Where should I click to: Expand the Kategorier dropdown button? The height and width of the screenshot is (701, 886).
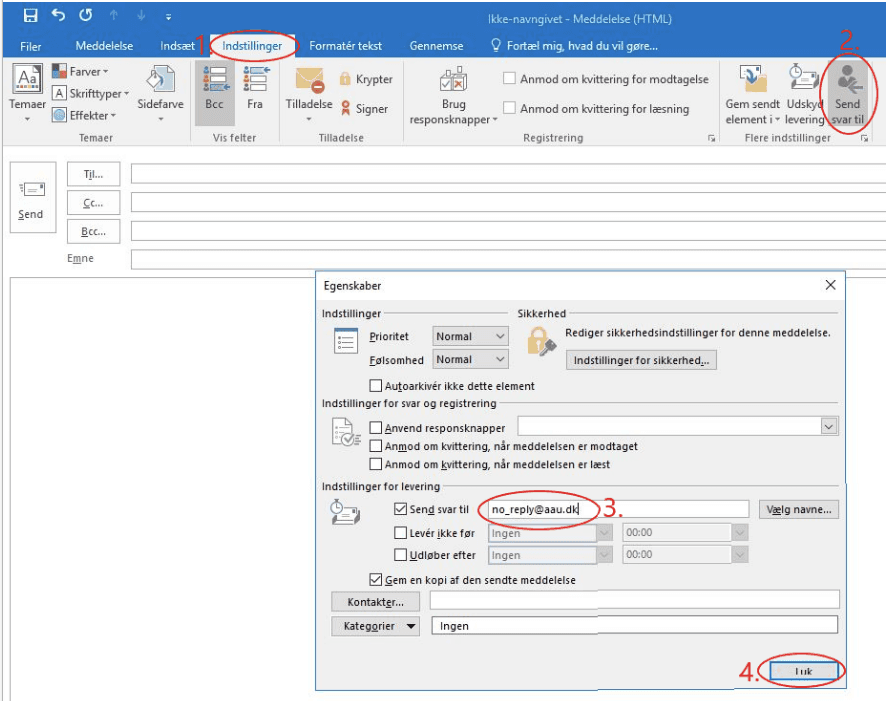coord(376,626)
